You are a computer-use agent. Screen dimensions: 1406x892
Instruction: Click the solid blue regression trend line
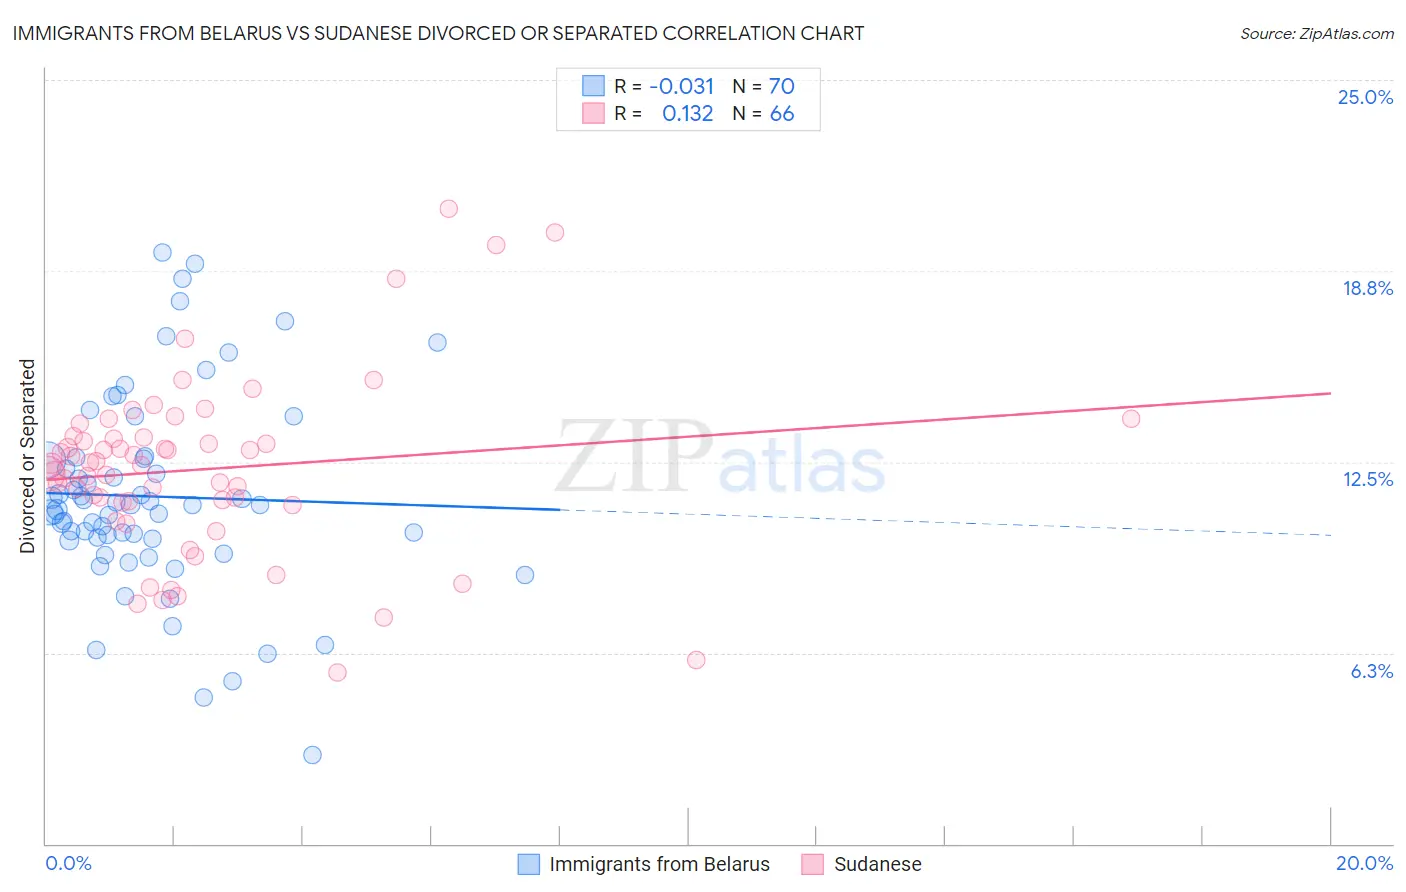(x=302, y=502)
